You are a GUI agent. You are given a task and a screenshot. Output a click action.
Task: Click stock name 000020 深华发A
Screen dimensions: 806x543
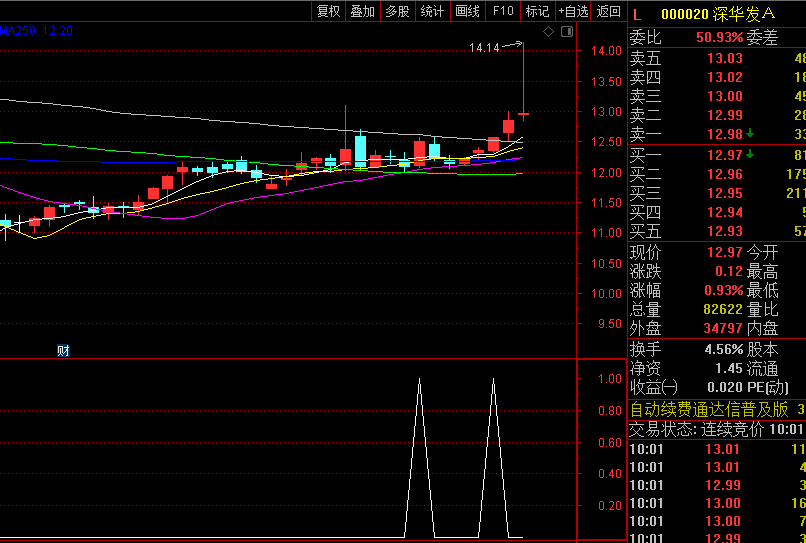point(718,14)
